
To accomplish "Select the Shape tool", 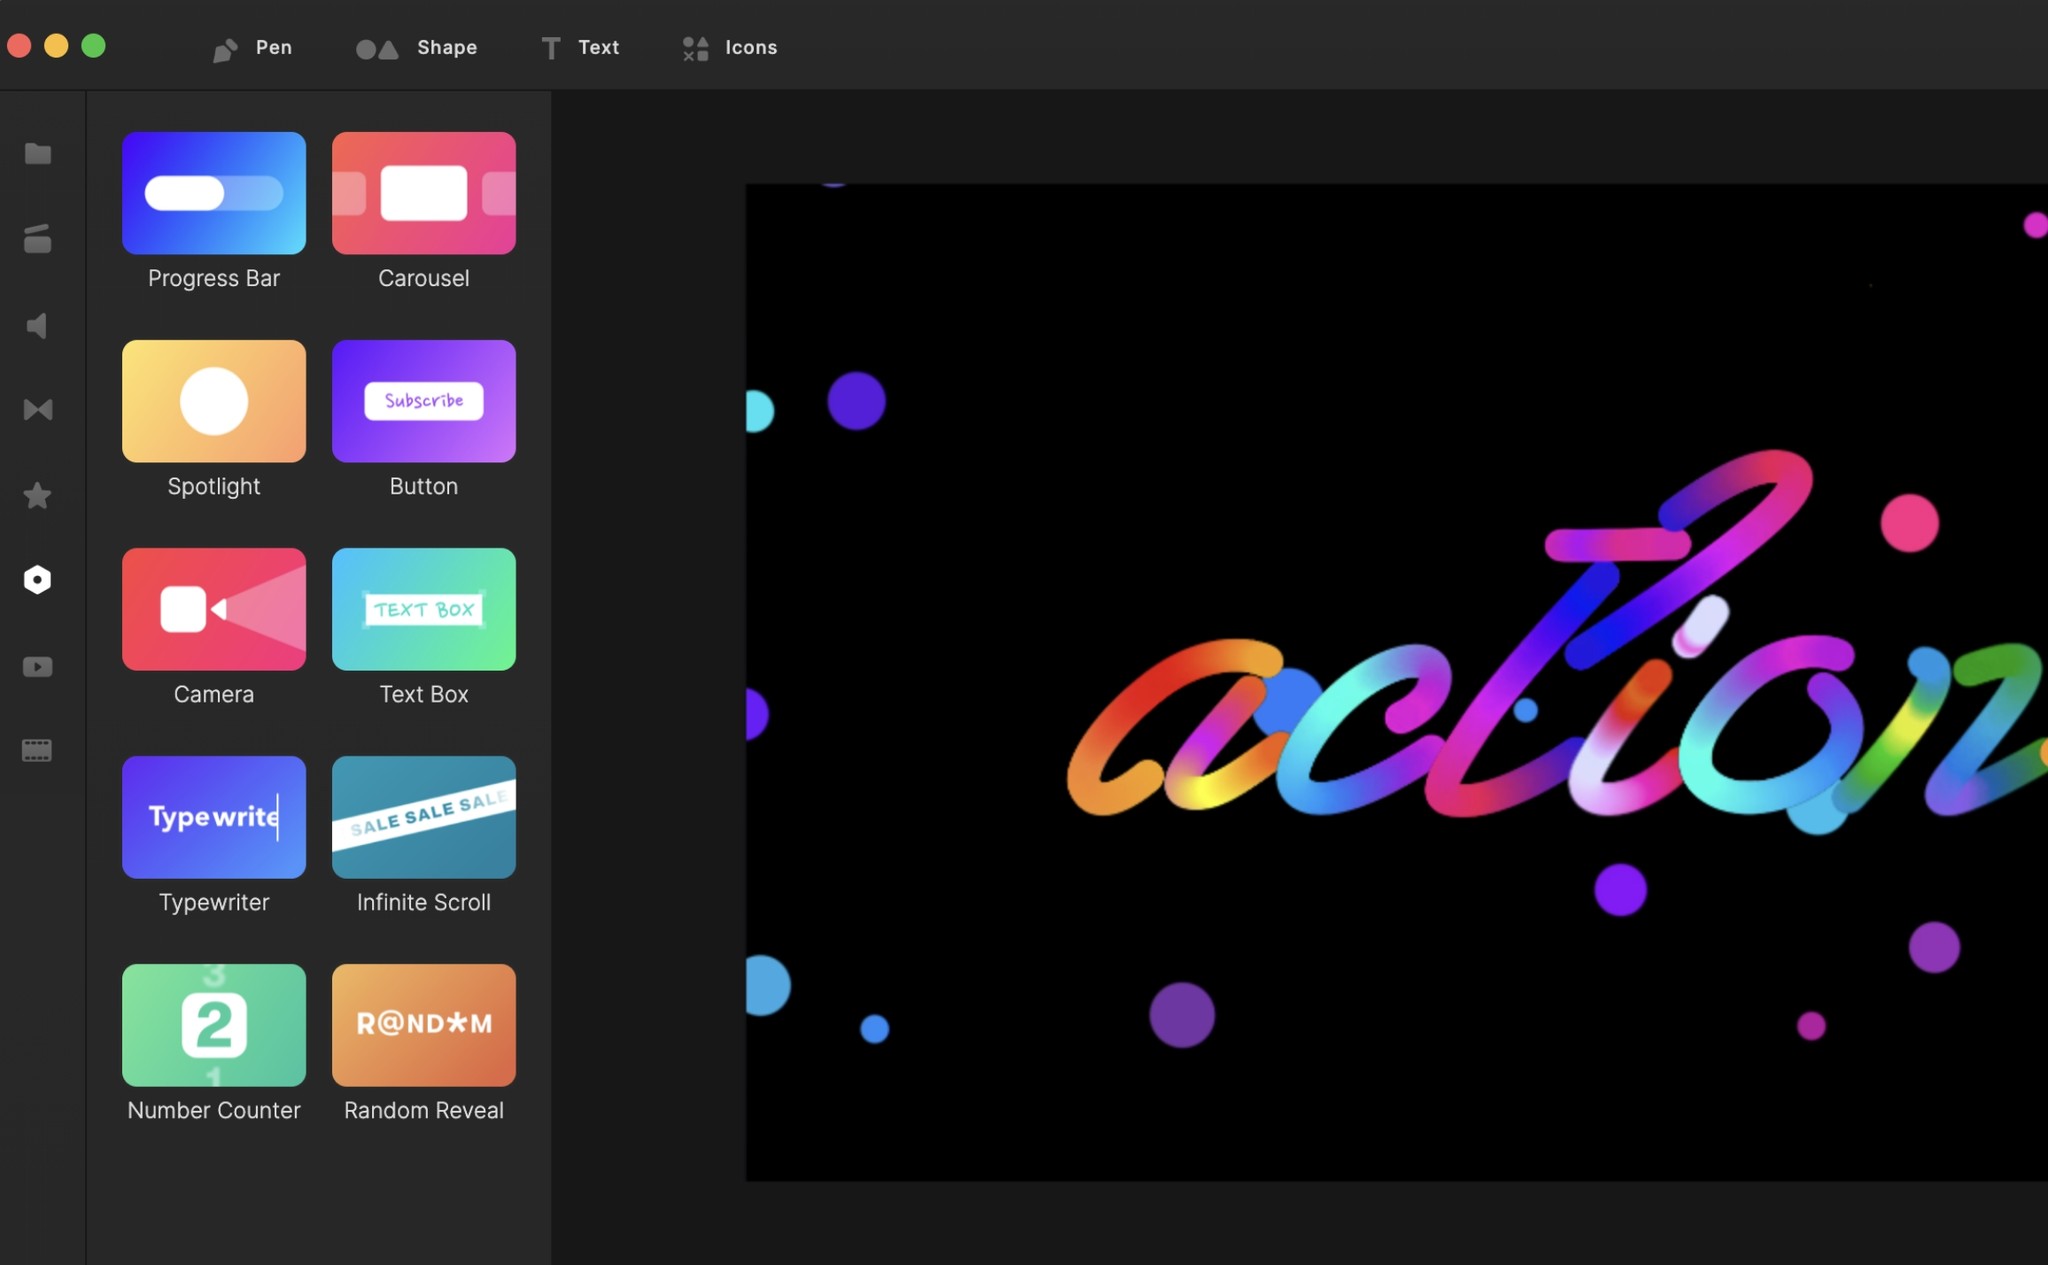I will tap(415, 47).
